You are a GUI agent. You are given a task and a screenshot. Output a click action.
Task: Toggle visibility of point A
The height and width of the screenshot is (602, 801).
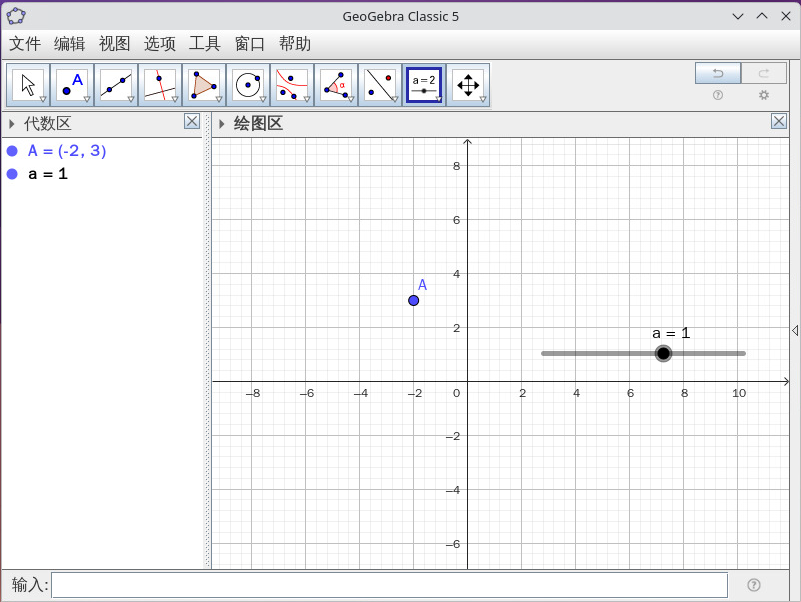pos(12,151)
